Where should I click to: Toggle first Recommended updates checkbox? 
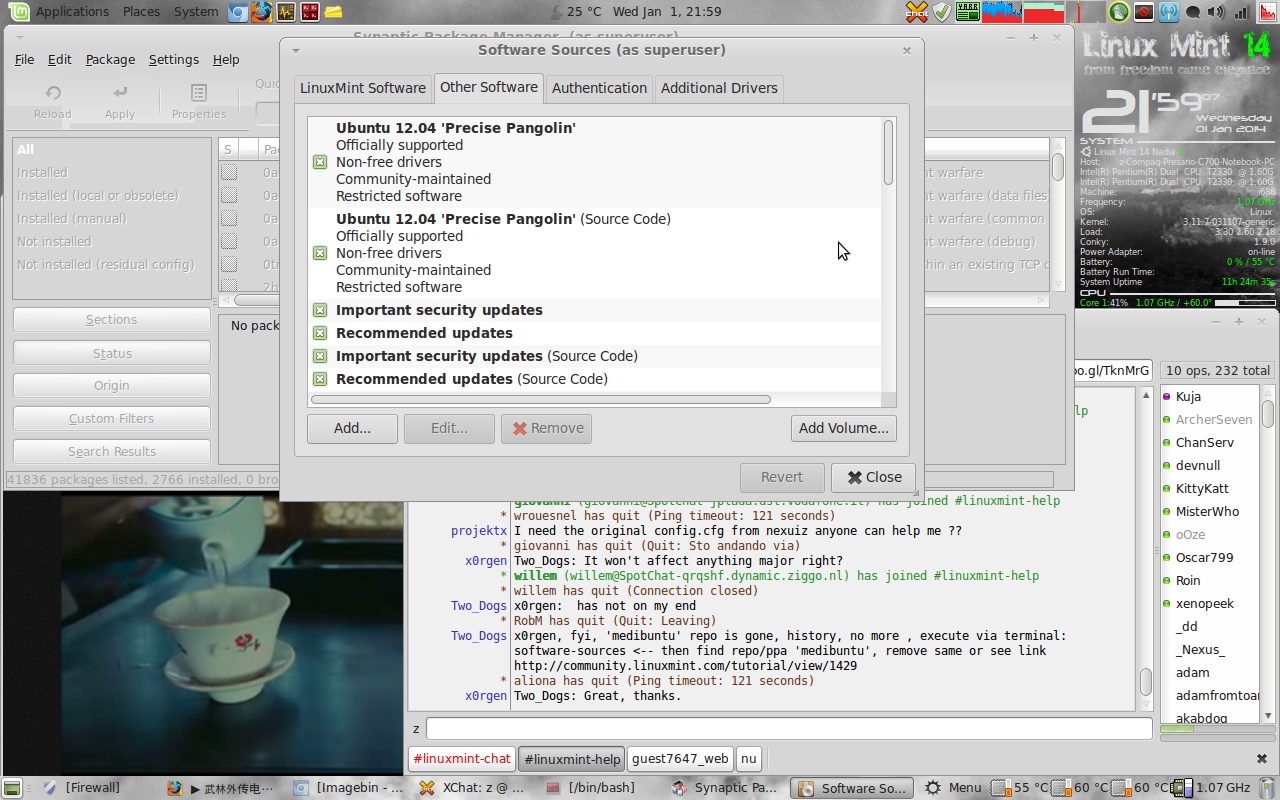320,333
